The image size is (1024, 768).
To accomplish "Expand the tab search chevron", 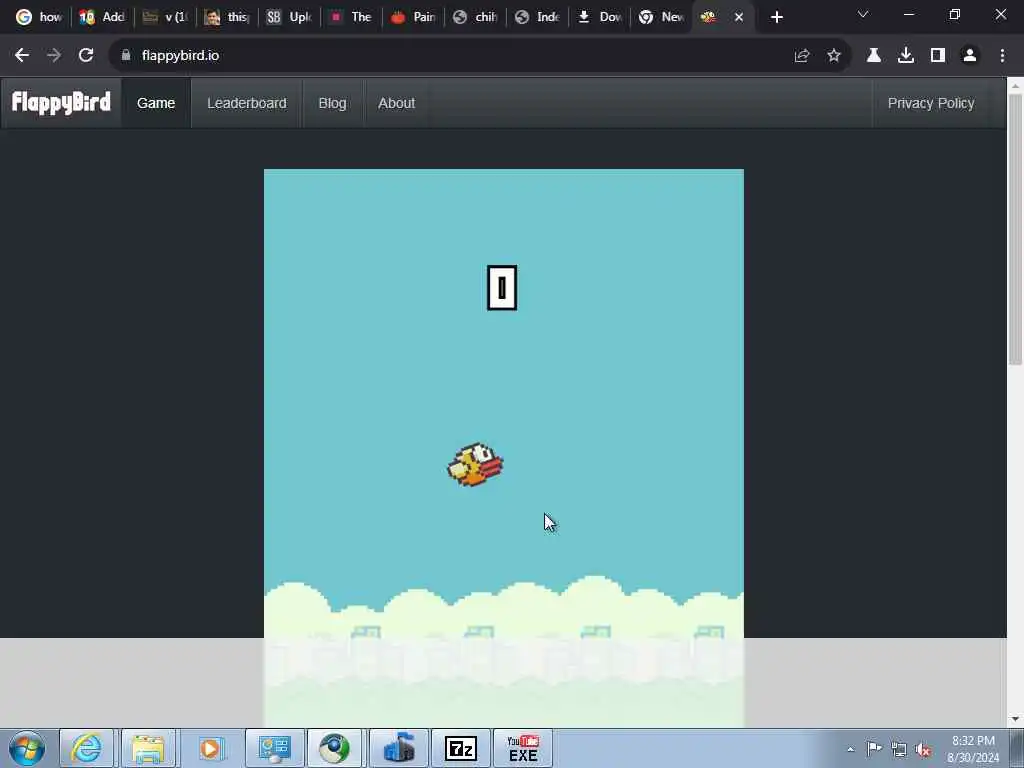I will (863, 14).
